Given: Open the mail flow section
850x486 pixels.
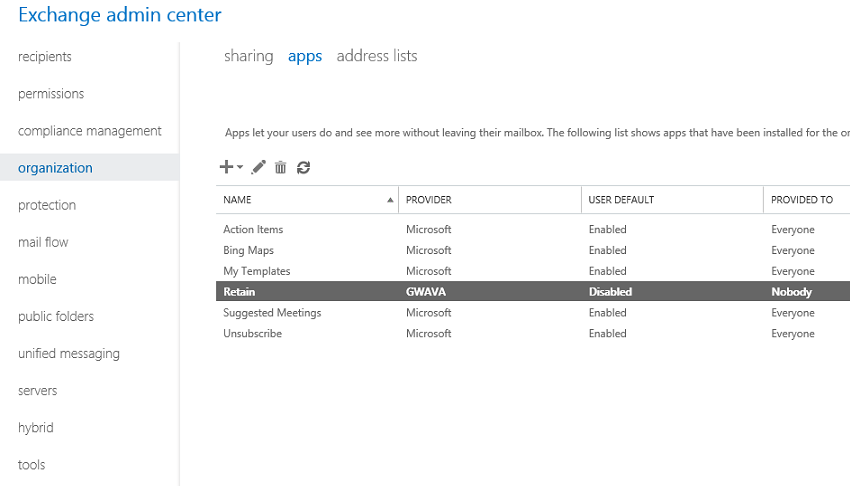Looking at the screenshot, I should [43, 242].
